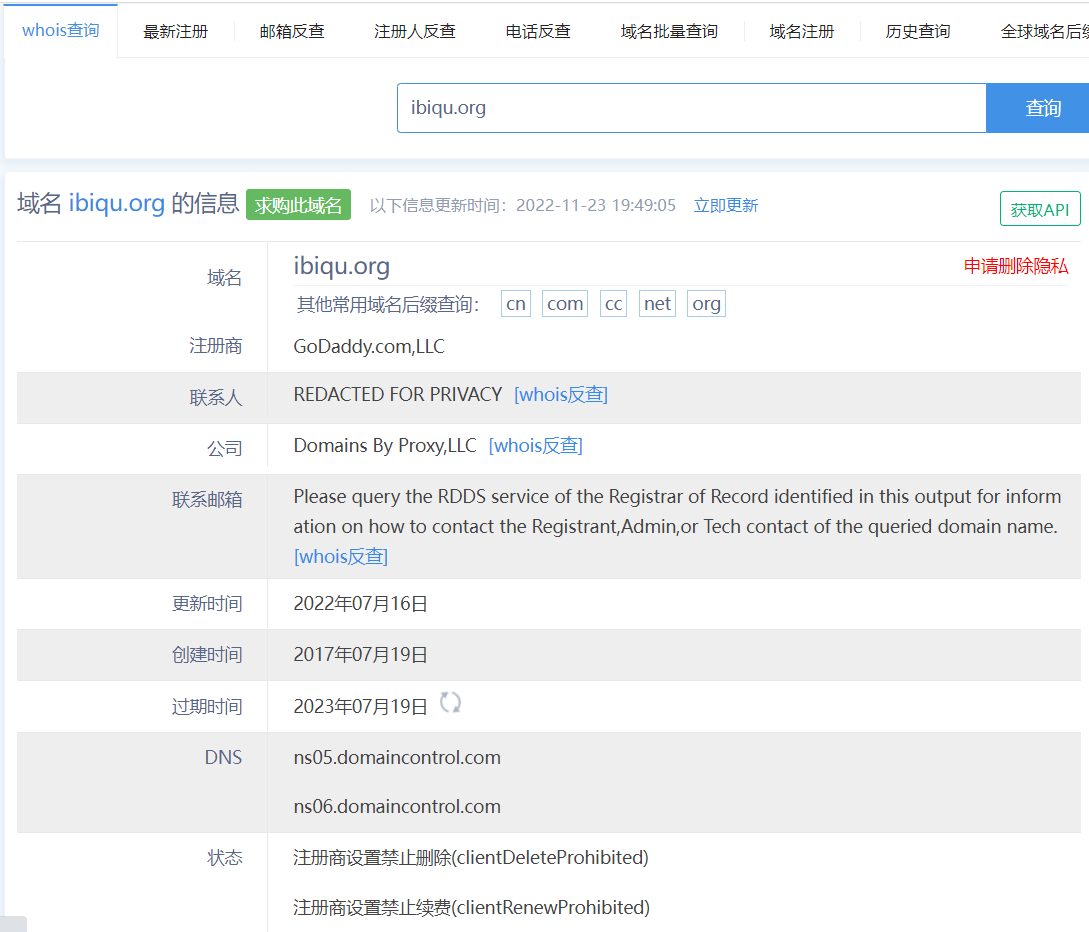Select the cc suffix lookup
The height and width of the screenshot is (932, 1089).
click(x=613, y=303)
